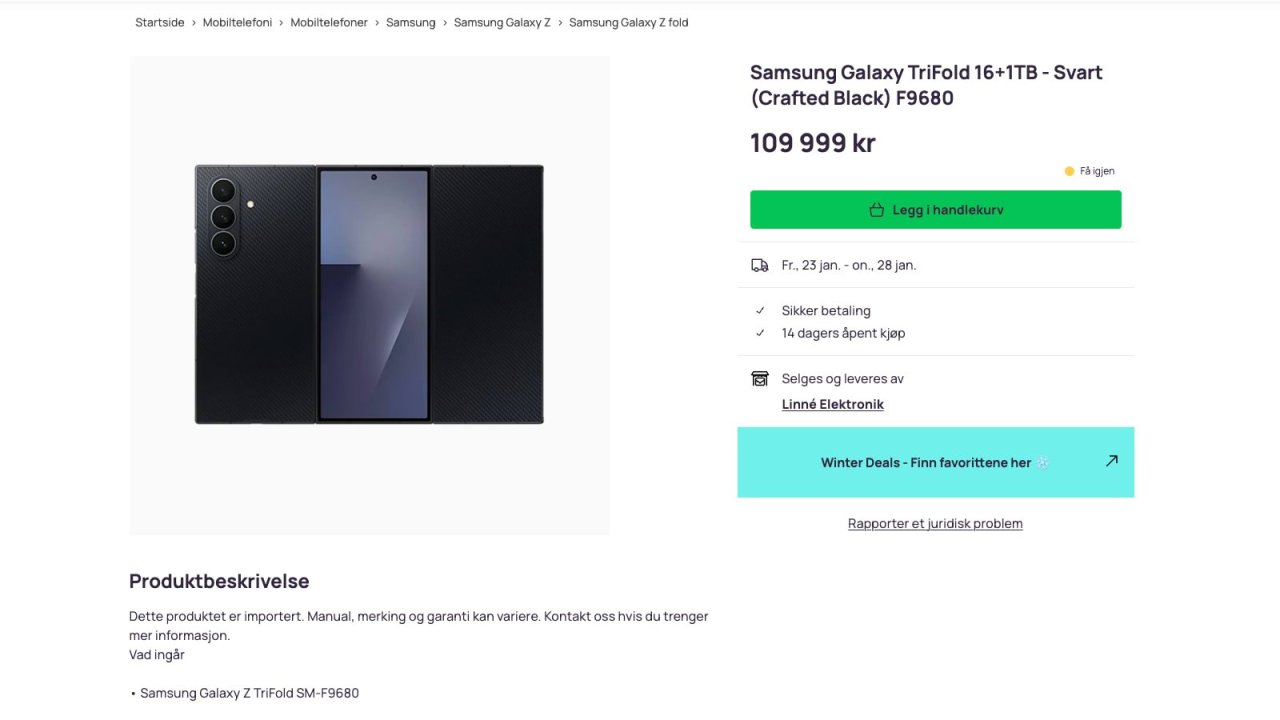Navigate to the Mobiltelefoner breadcrumb
1280x720 pixels.
[x=329, y=22]
